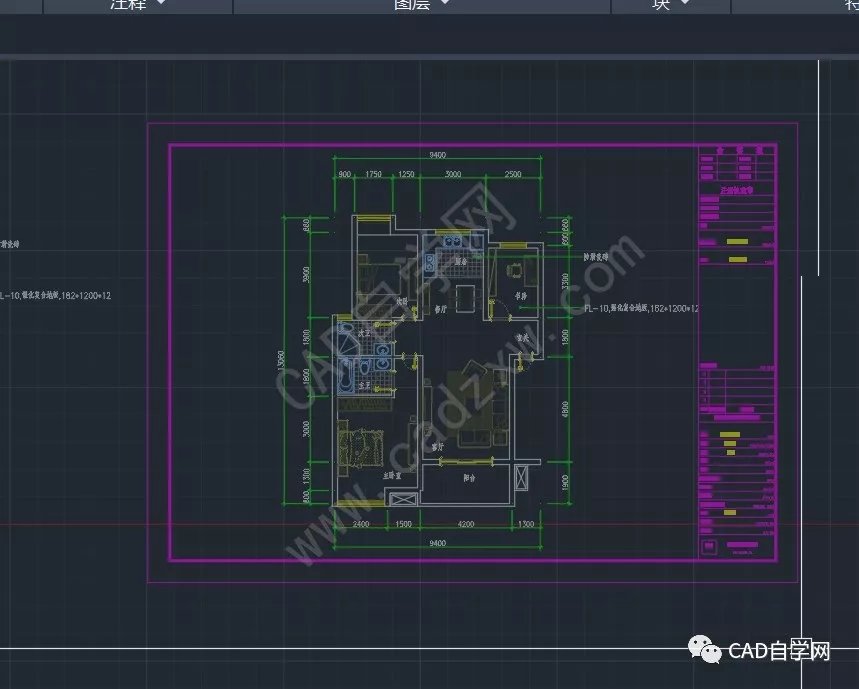Select the top 9400 overall dimension text
859x689 pixels.
(x=438, y=155)
